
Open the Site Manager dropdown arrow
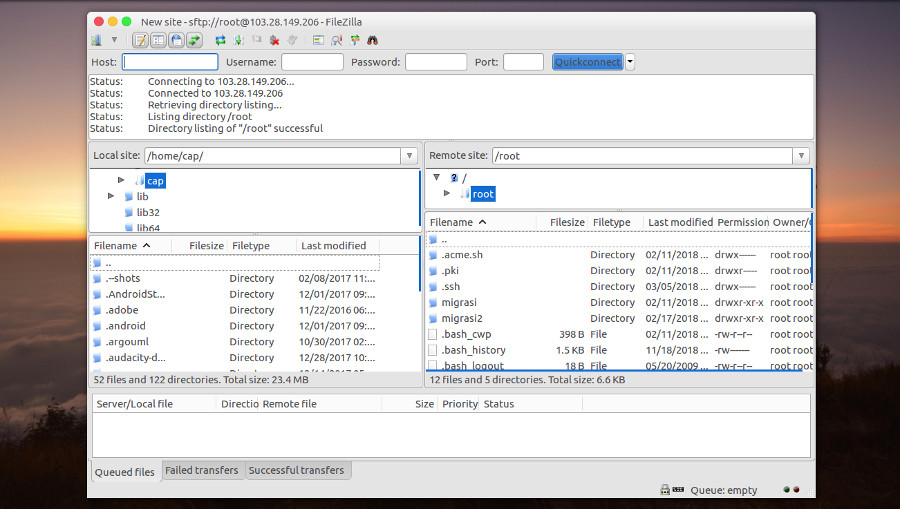pyautogui.click(x=114, y=40)
